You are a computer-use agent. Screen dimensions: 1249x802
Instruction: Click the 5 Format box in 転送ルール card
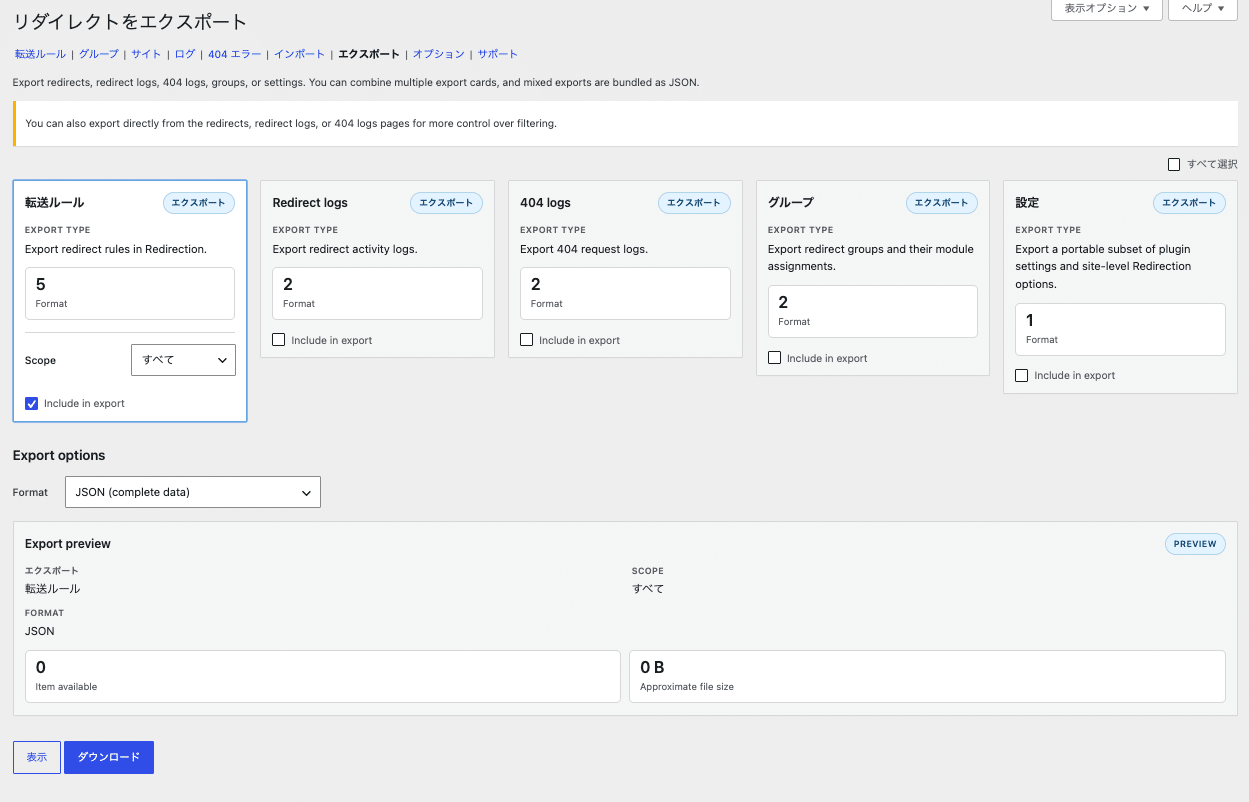pos(130,293)
